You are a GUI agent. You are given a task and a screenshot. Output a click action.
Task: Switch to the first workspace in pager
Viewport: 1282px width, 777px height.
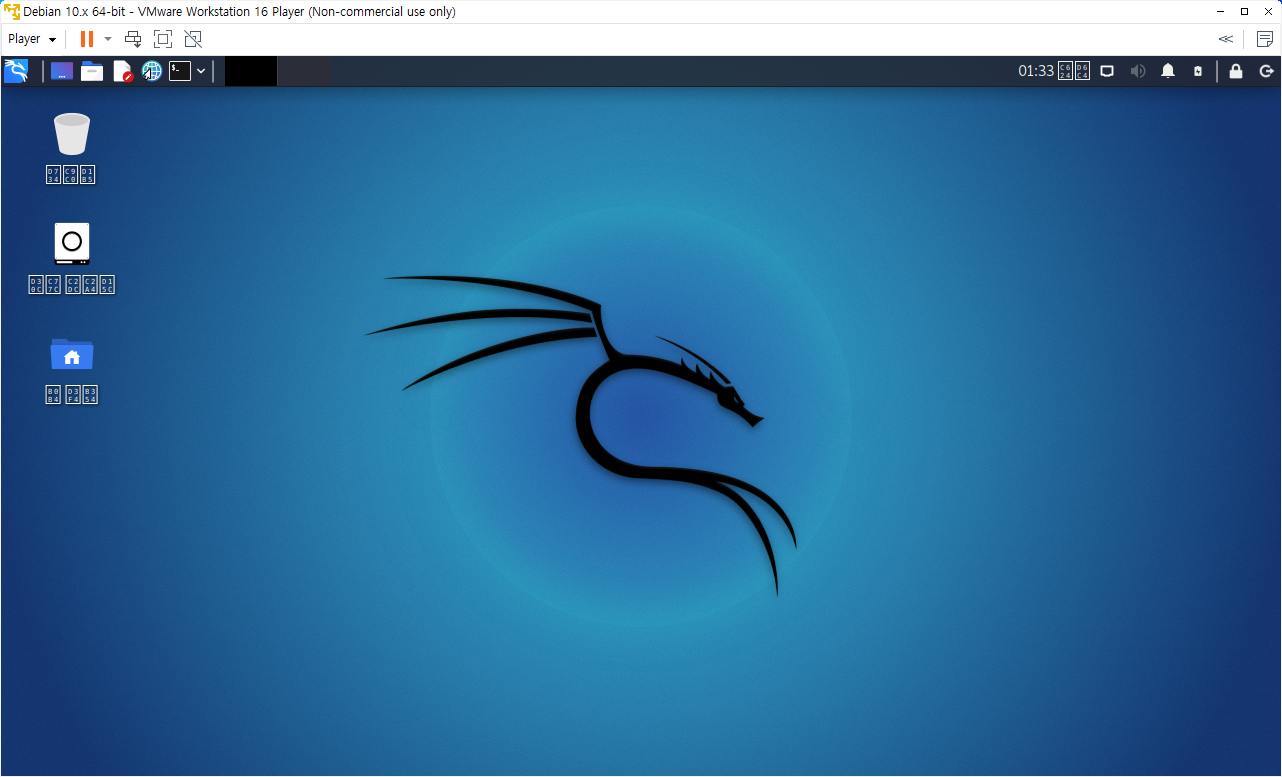(x=251, y=71)
